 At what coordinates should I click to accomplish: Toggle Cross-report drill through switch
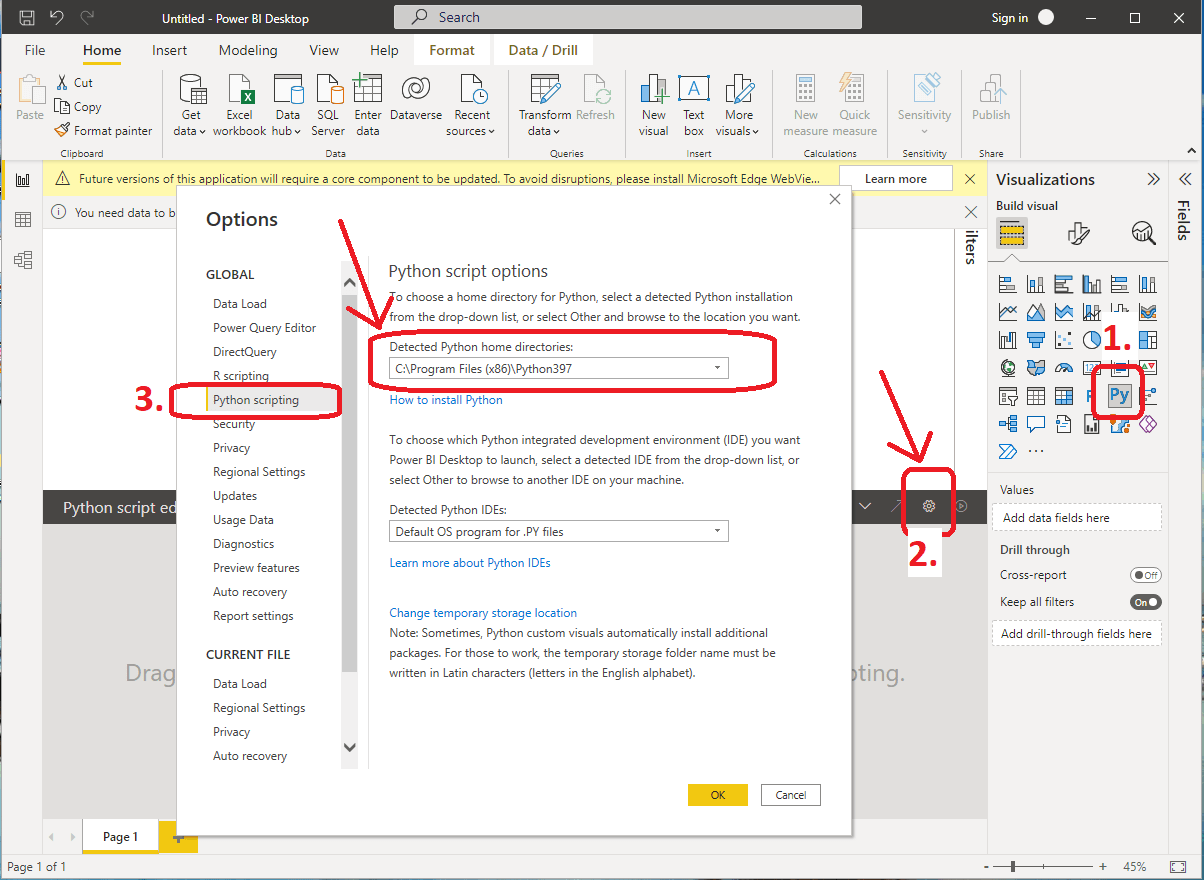[x=1146, y=575]
